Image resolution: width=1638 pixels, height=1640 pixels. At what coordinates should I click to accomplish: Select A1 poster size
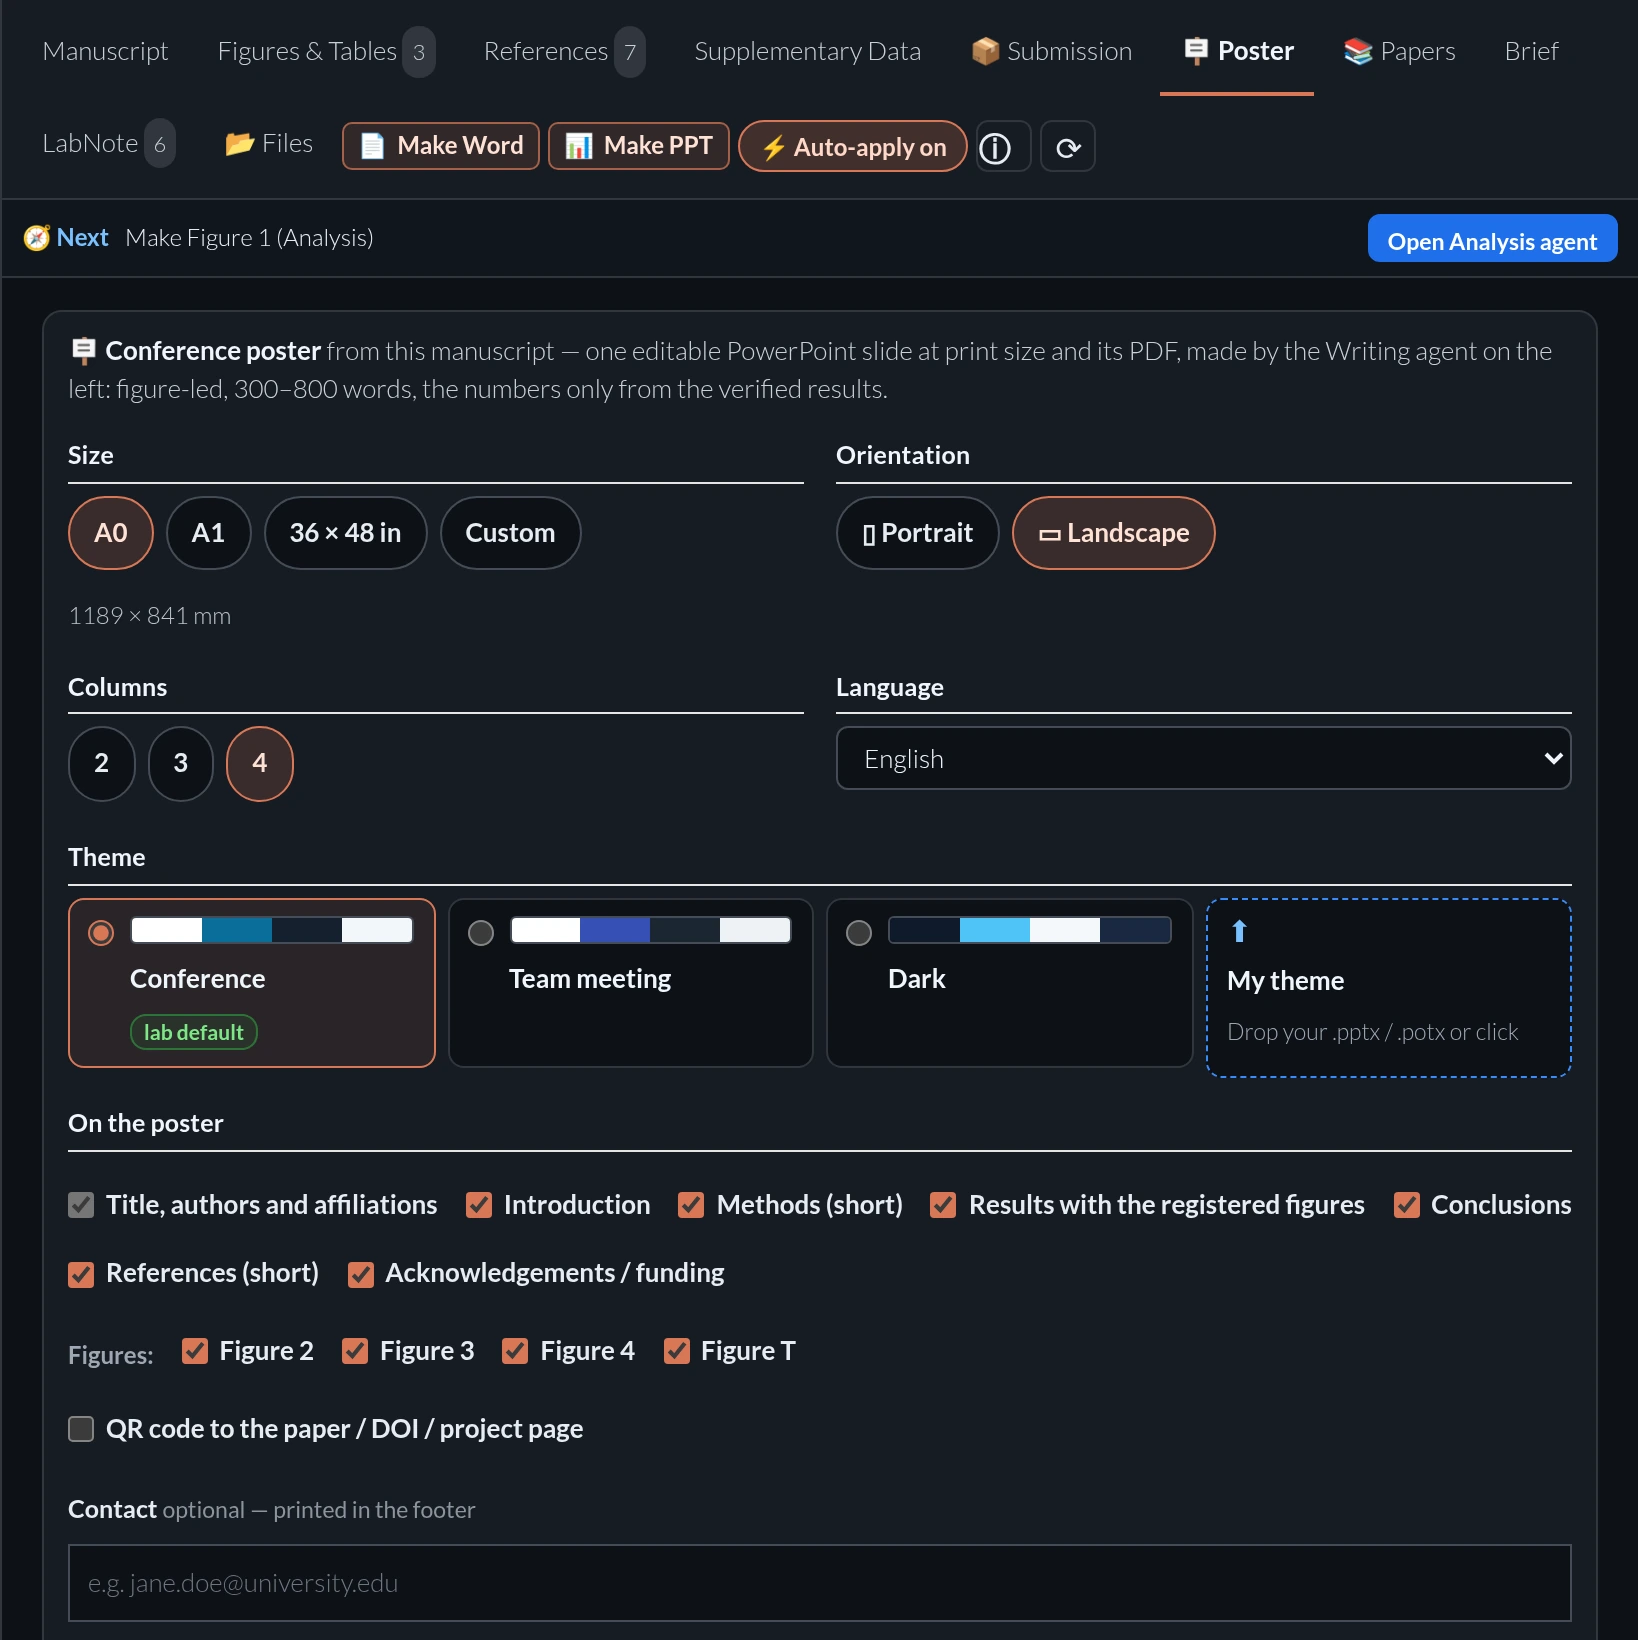208,533
